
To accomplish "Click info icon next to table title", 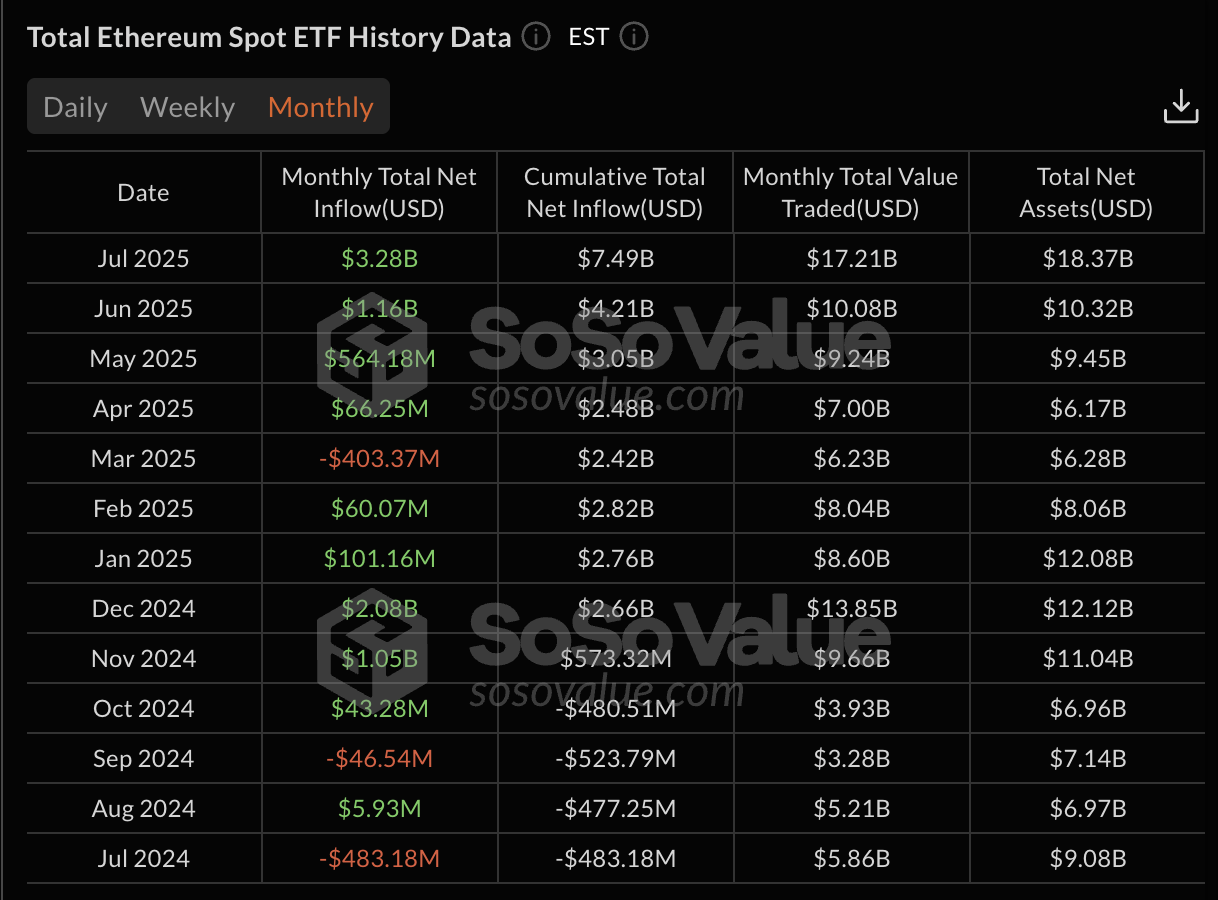I will click(536, 38).
